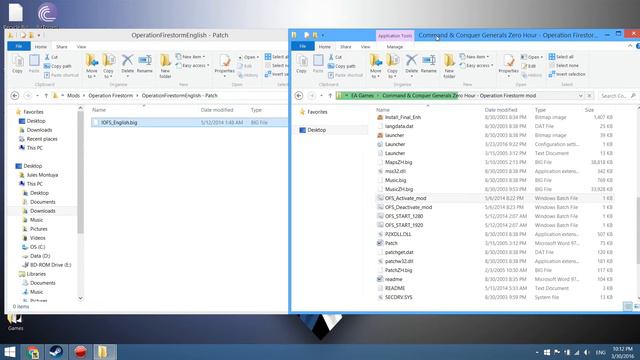Open the quick access toolbar dropdown in Generals window

[x=323, y=36]
